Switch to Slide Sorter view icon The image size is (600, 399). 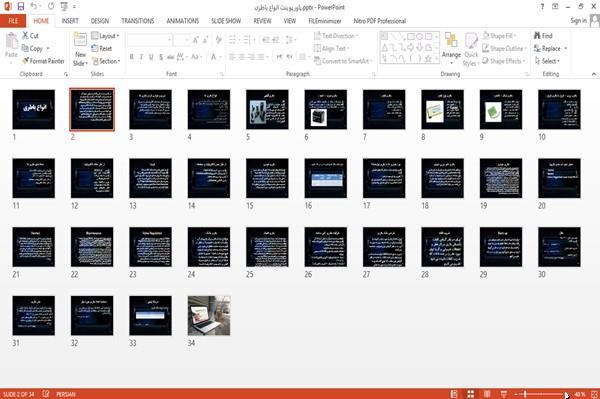point(471,394)
